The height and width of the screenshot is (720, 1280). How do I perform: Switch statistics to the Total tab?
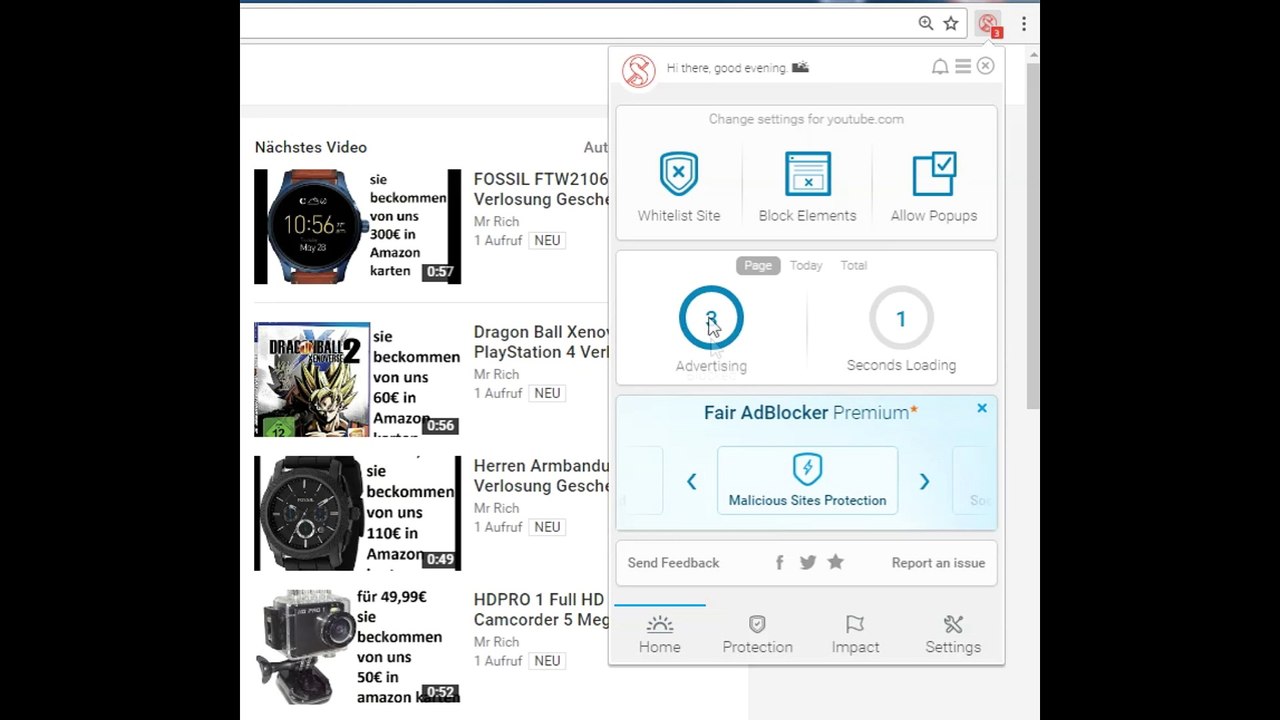point(853,265)
